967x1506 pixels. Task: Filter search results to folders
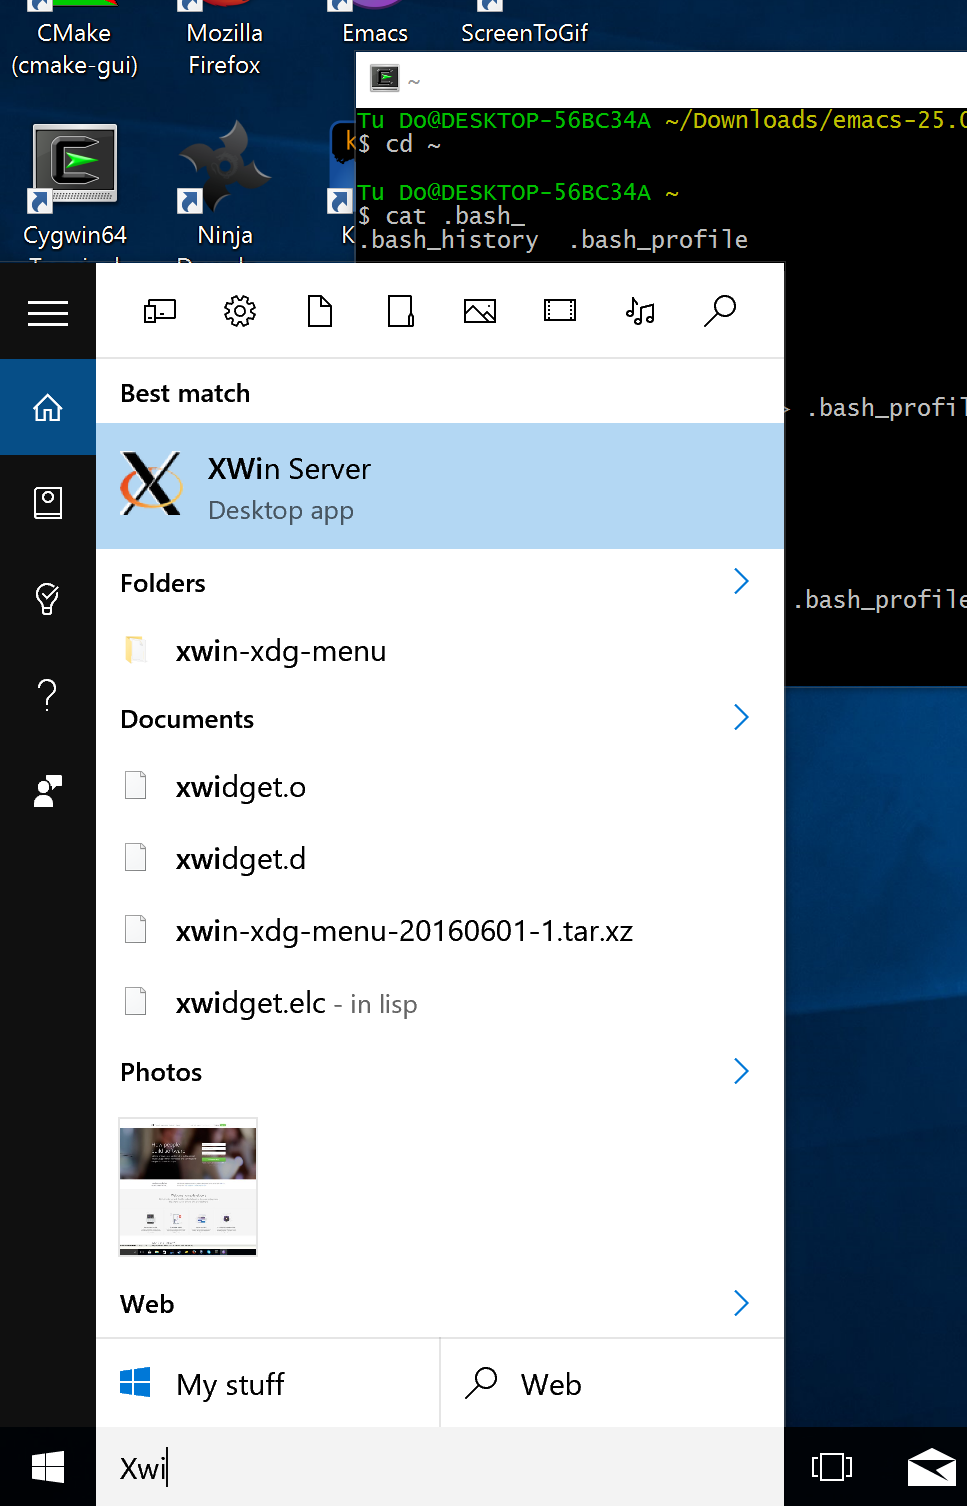coord(399,311)
